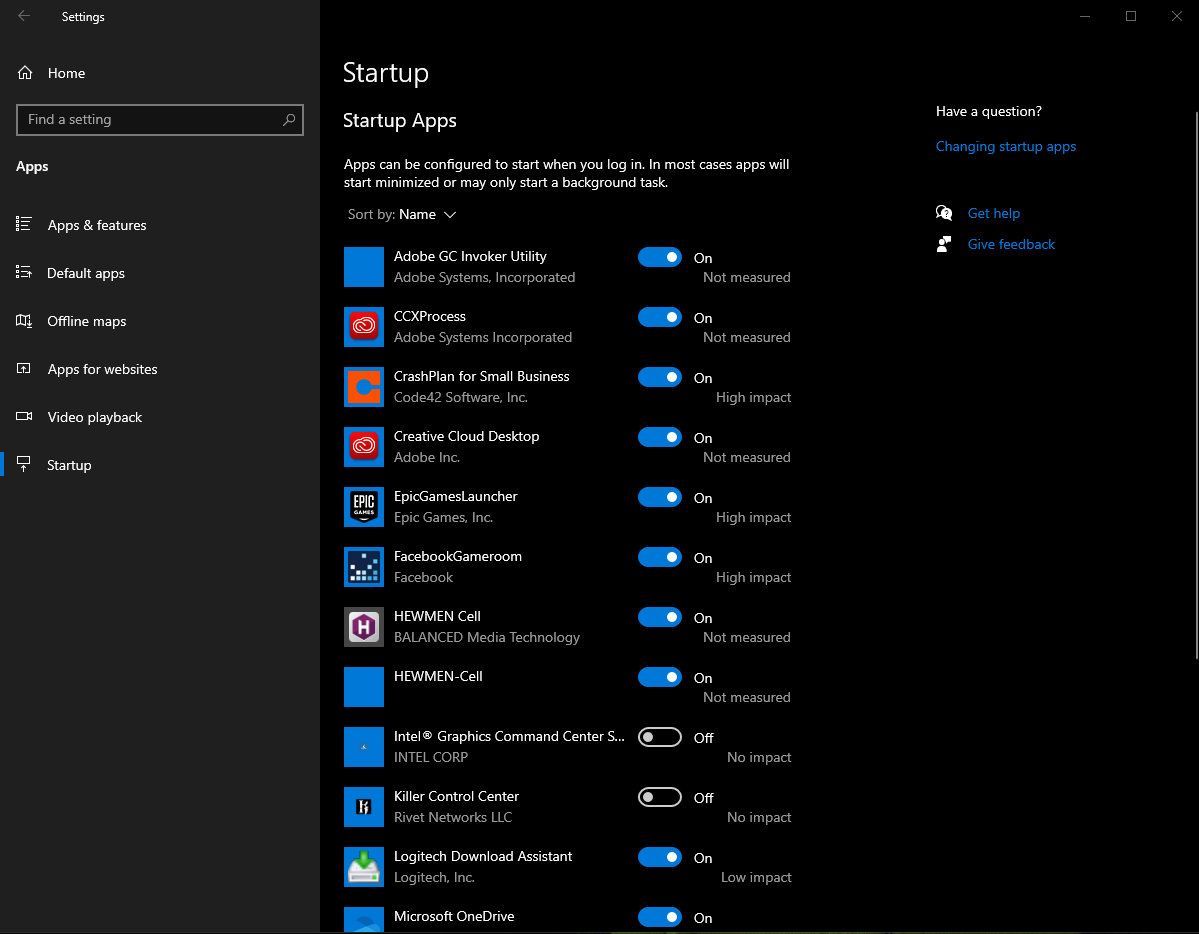1199x934 pixels.
Task: Open Apps for websites page
Action: click(161, 369)
